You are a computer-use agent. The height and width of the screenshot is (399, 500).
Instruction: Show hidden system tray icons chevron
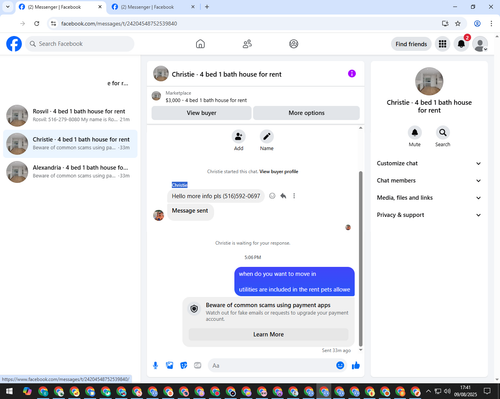[428, 391]
